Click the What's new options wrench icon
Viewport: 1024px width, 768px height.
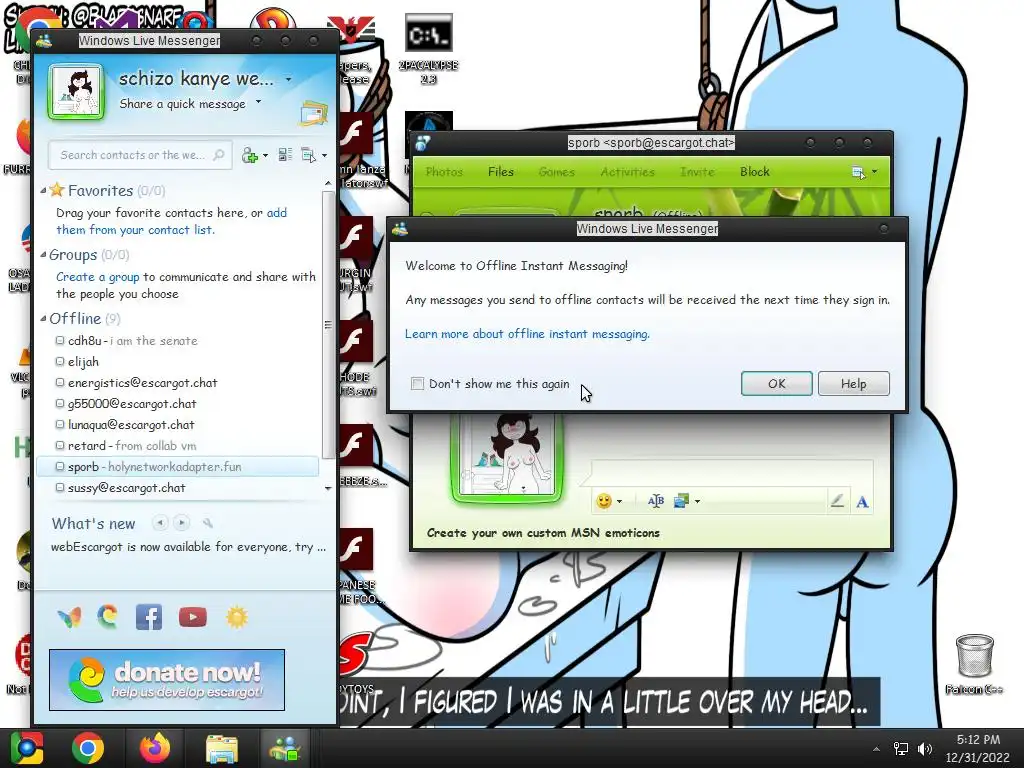207,522
